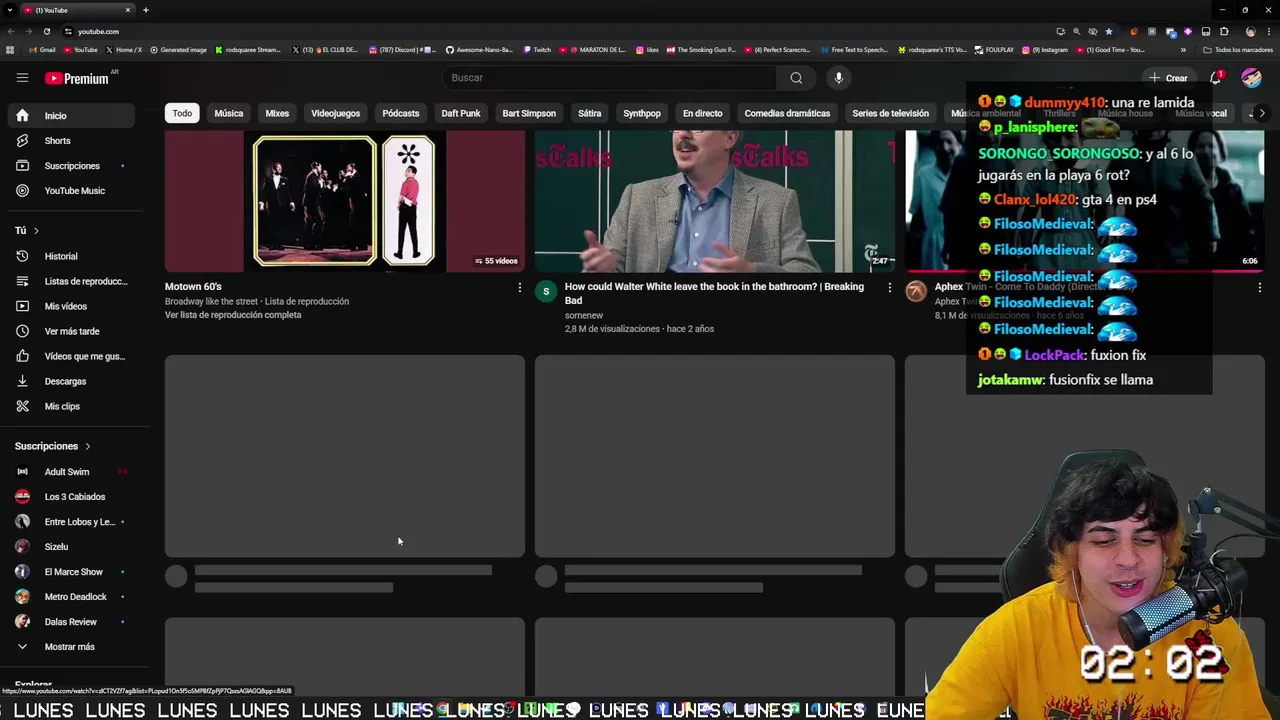Click Ver lista de reproducción completa

click(233, 315)
